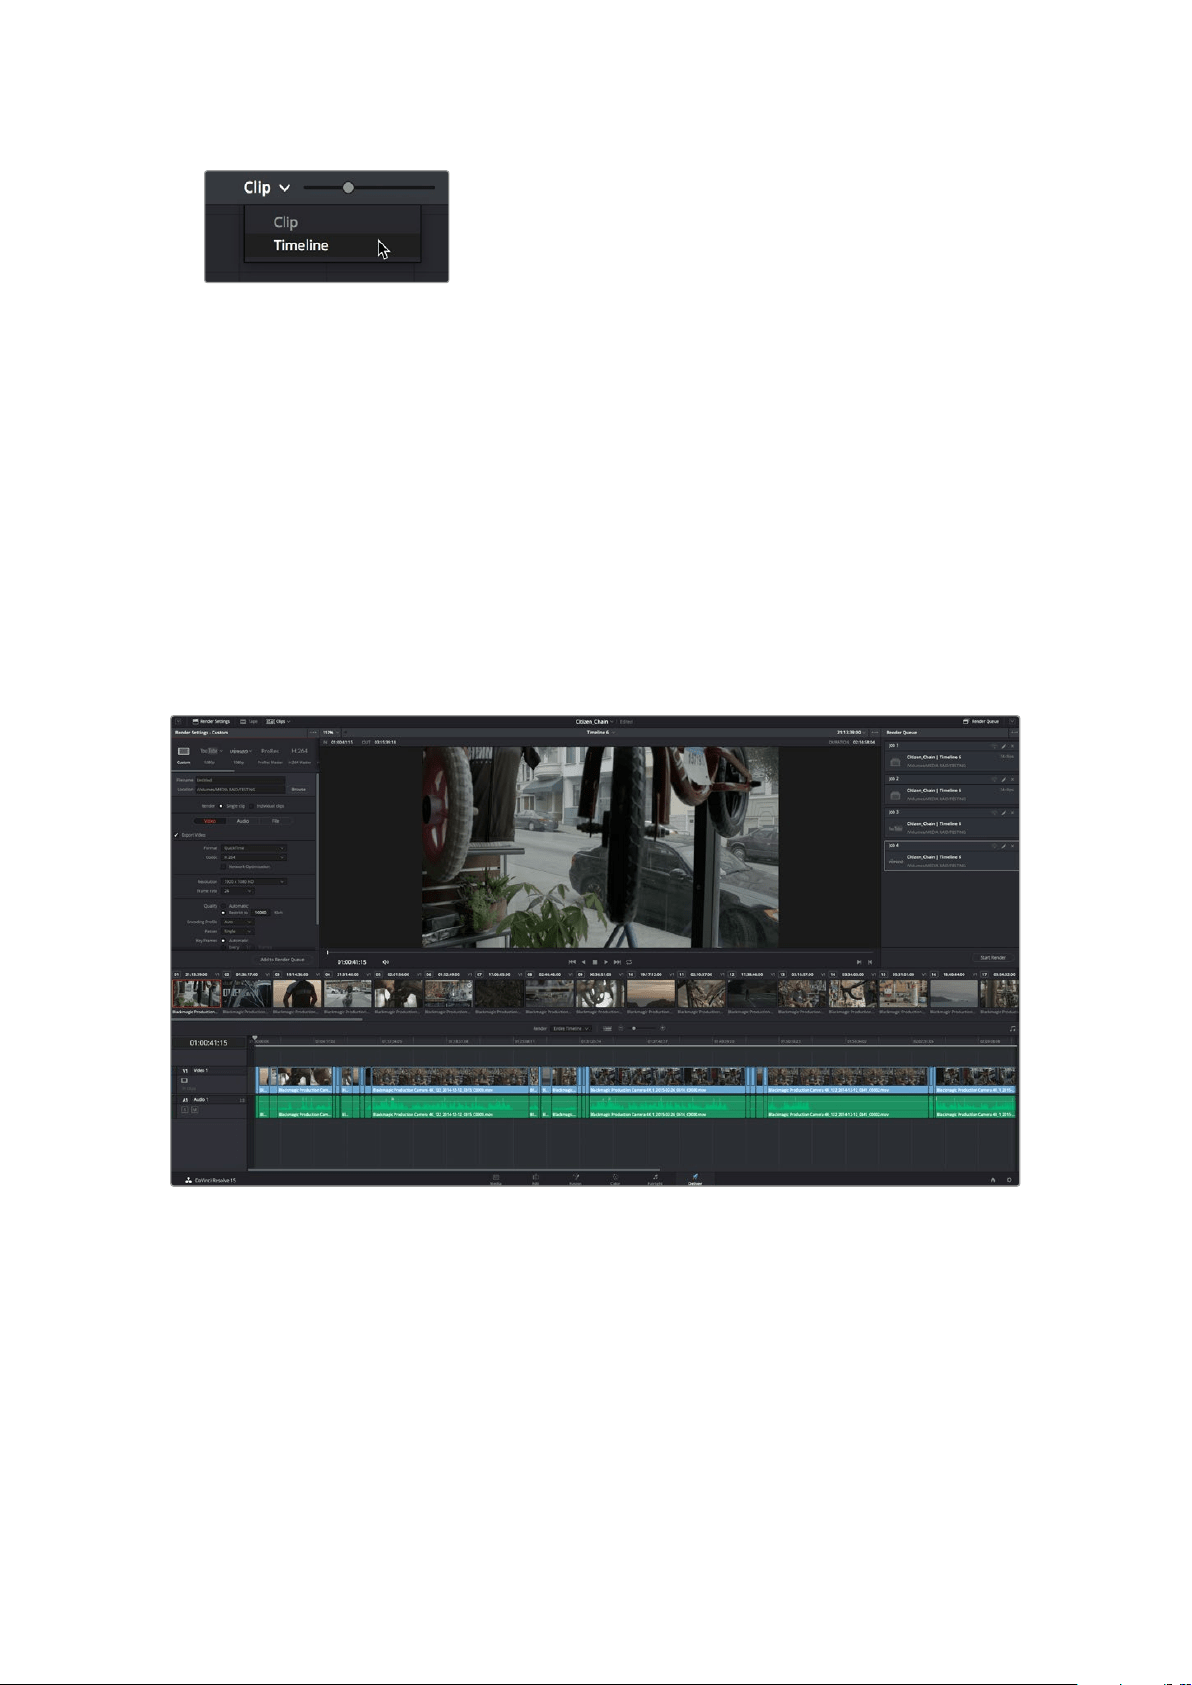Switch to the File settings tab
1192x1685 pixels.
[x=275, y=821]
